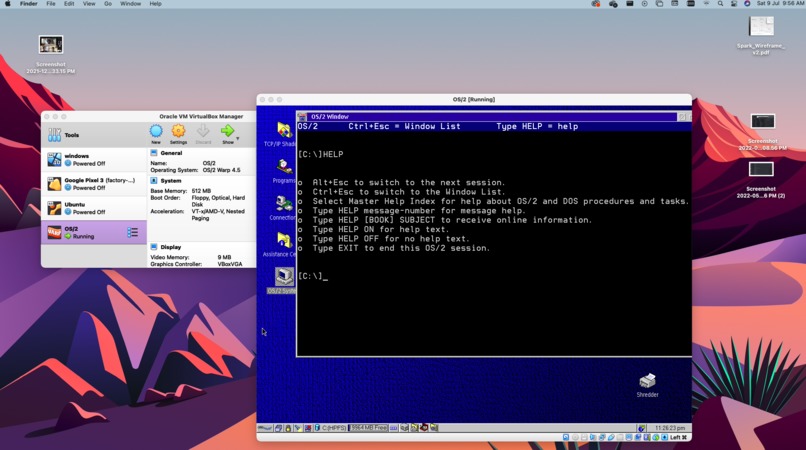Open the File menu
The image size is (806, 450).
tap(51, 4)
